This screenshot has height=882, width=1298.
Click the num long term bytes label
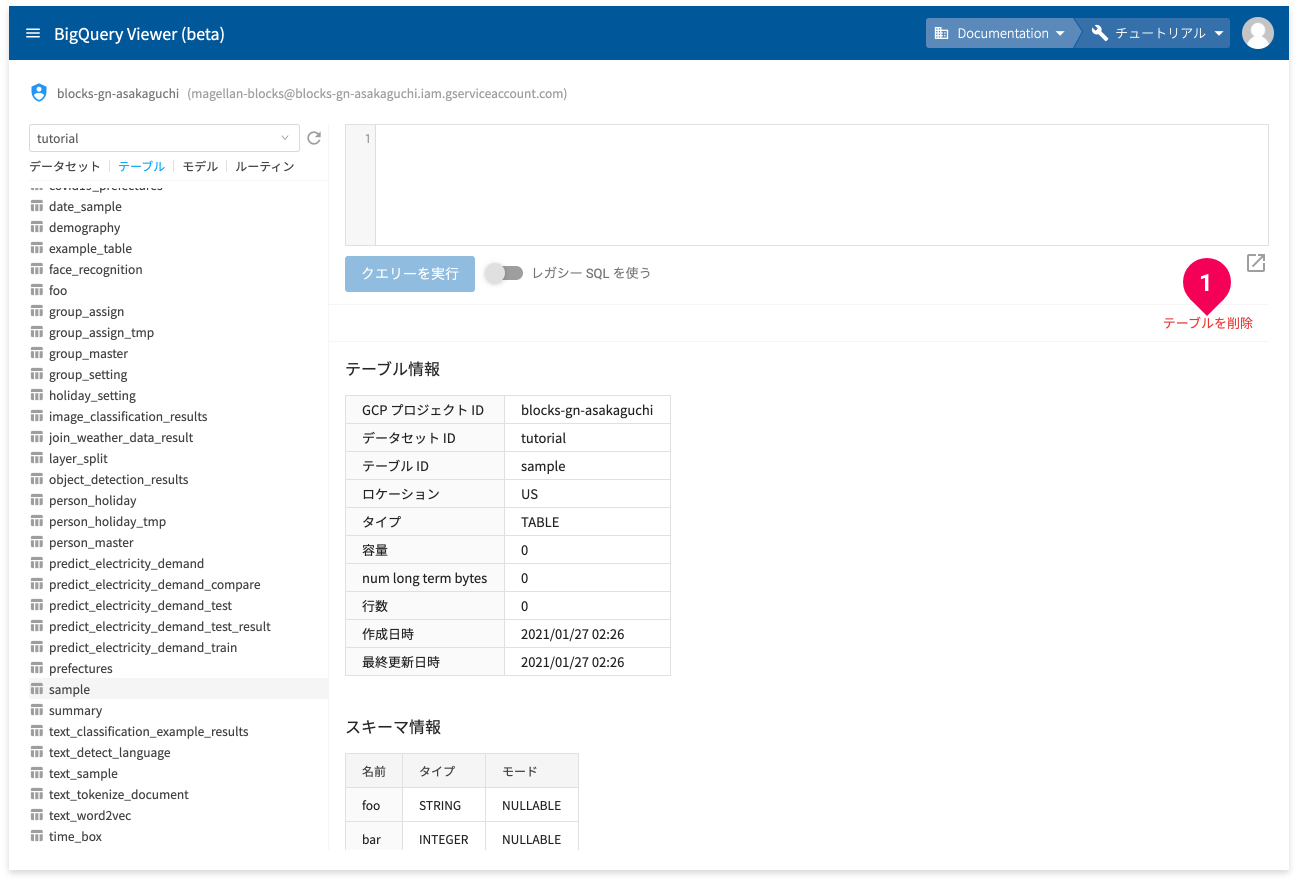point(425,578)
